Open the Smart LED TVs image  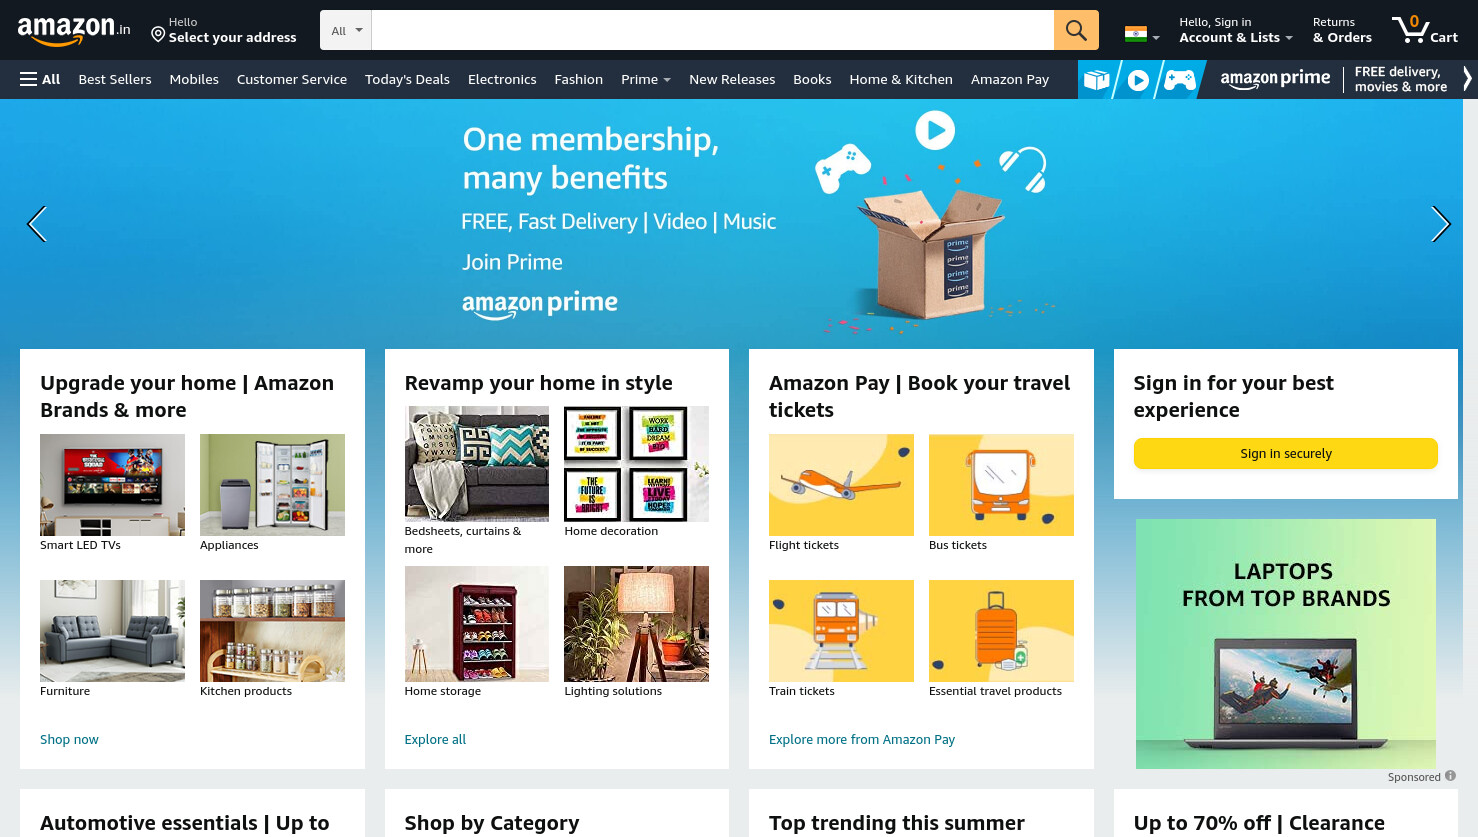point(112,485)
